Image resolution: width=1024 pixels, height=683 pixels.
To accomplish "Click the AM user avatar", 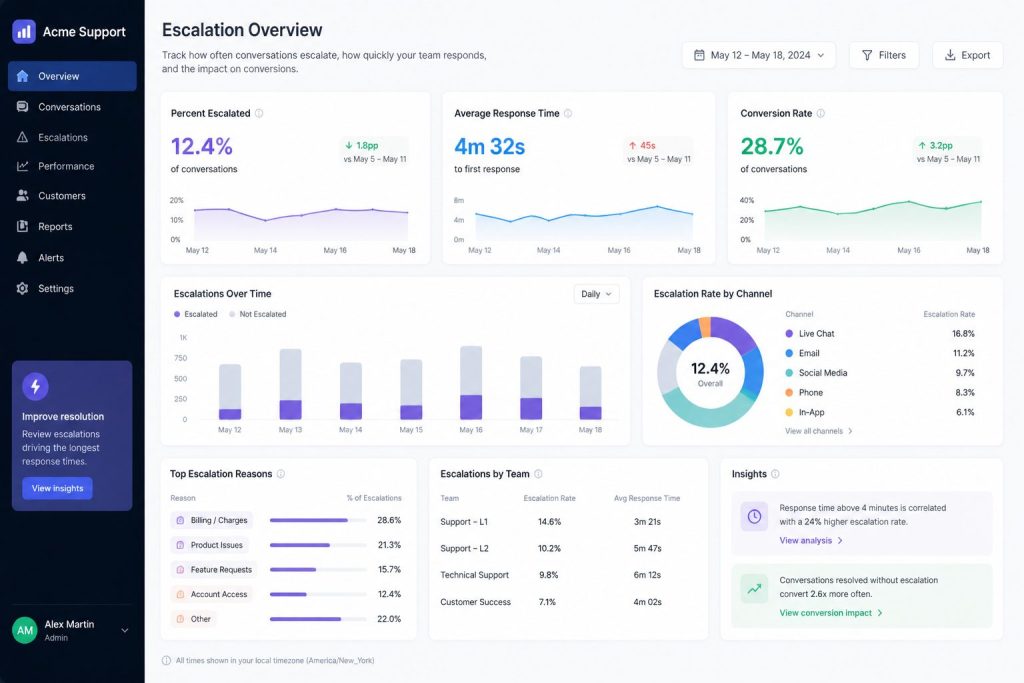I will coord(25,630).
